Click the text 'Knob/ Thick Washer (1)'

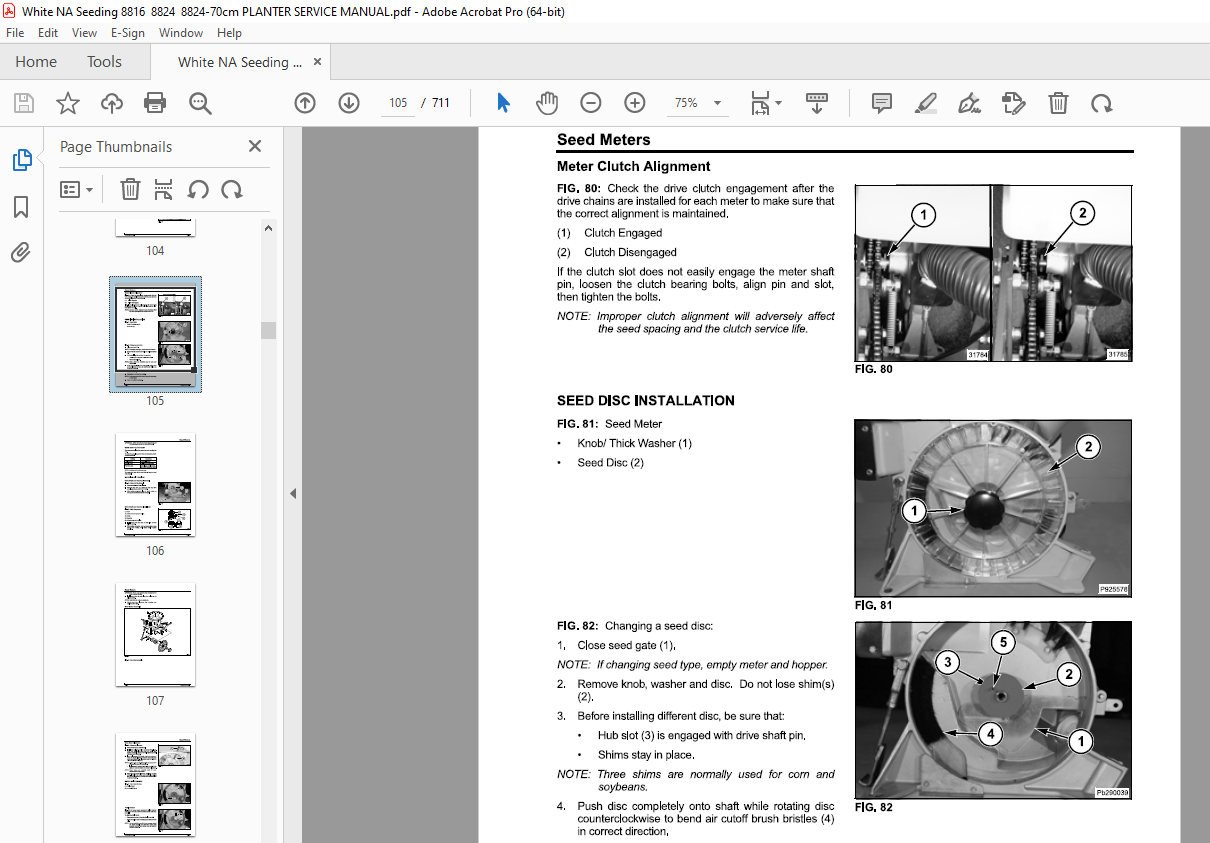(x=634, y=443)
